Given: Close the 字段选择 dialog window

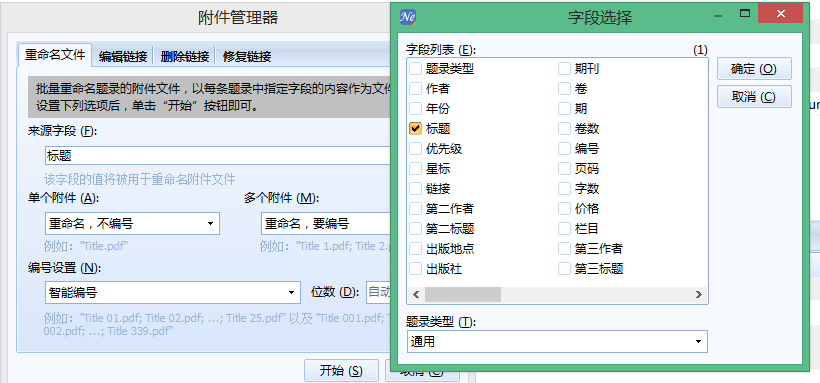Looking at the screenshot, I should [x=780, y=14].
